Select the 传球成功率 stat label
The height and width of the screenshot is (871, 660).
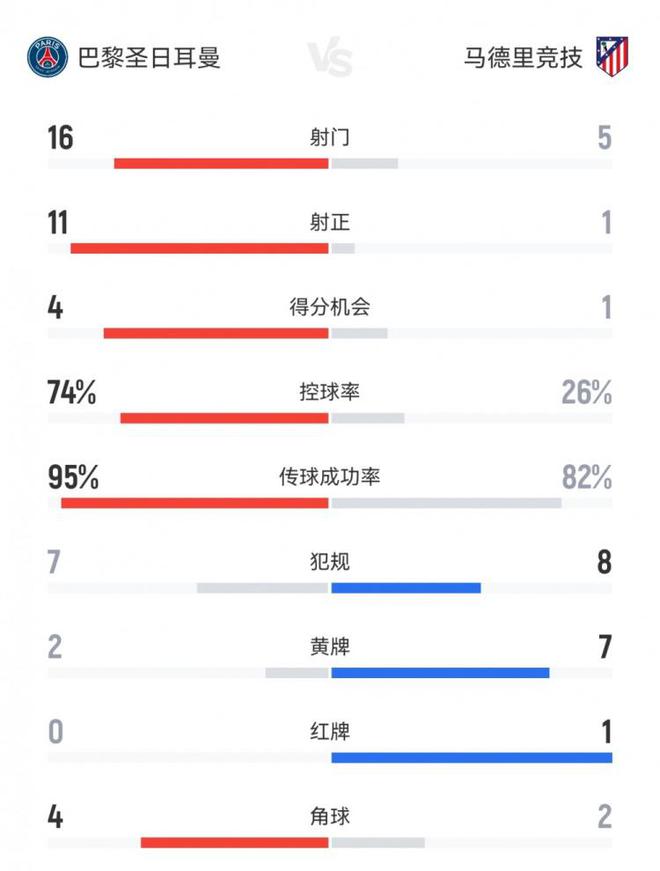330,477
